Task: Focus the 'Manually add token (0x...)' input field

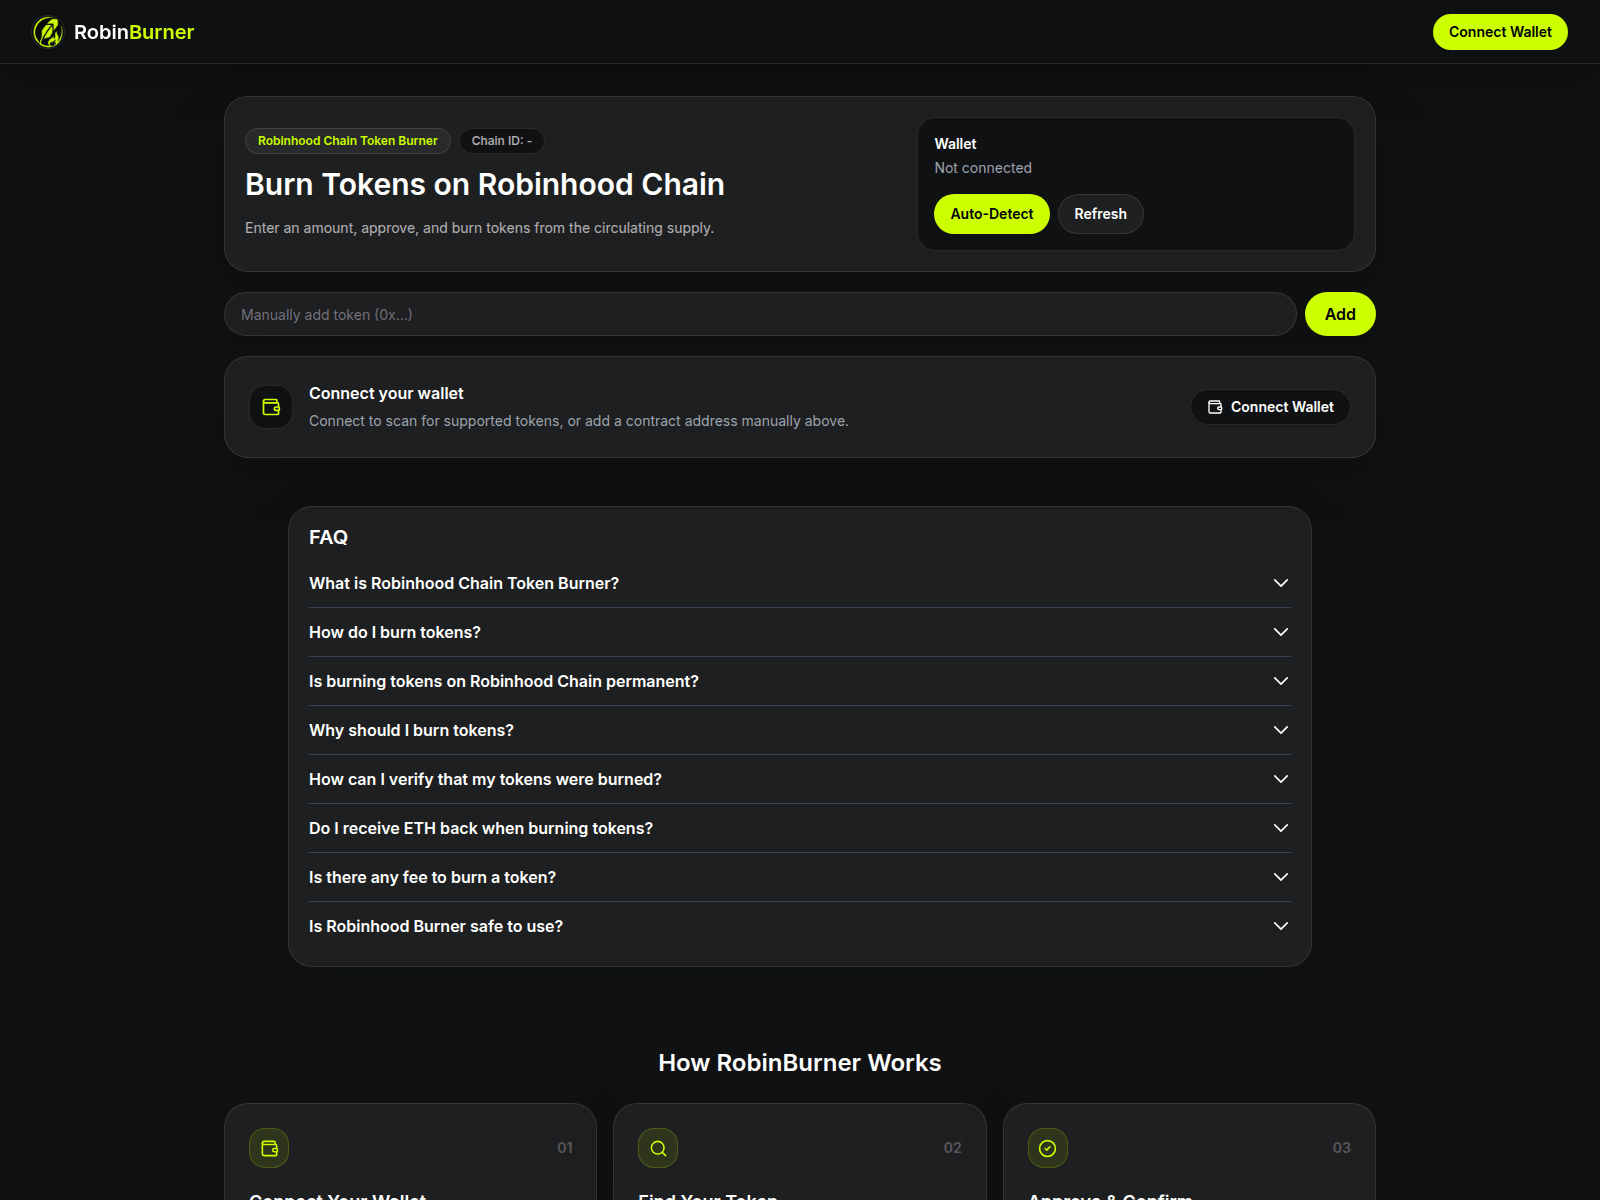Action: tap(760, 314)
